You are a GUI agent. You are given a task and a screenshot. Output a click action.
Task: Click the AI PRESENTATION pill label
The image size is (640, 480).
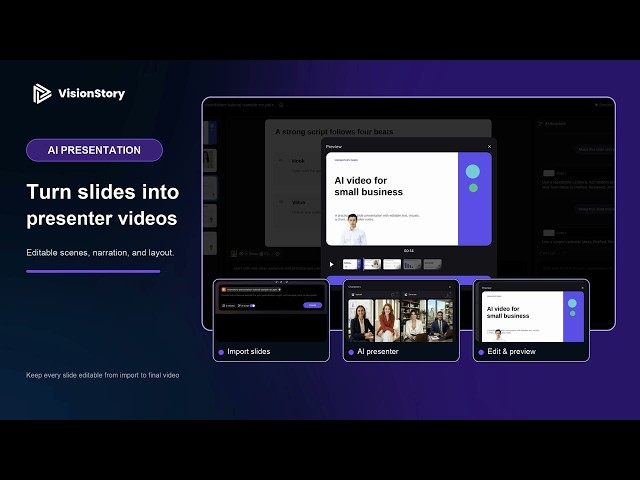pos(94,150)
